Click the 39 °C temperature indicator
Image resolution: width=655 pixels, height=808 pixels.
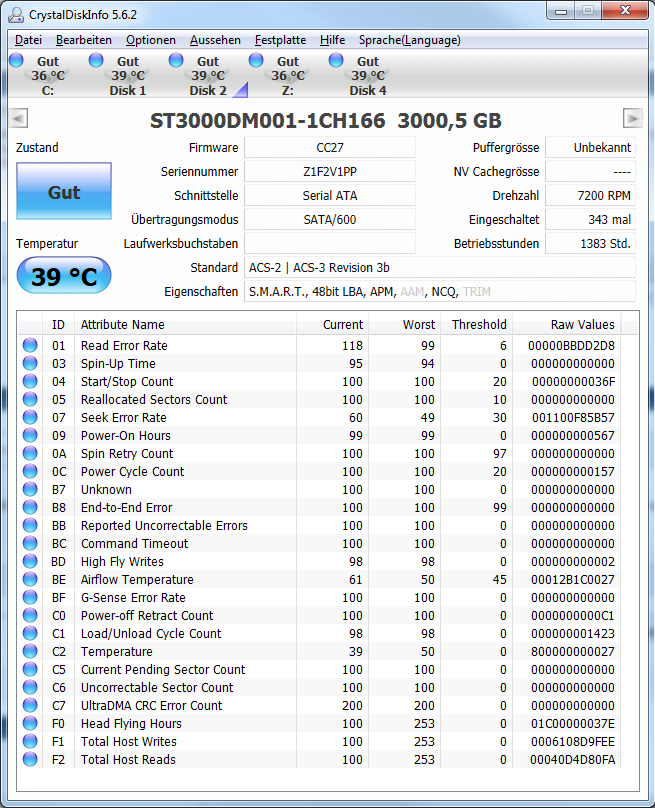pyautogui.click(x=64, y=276)
